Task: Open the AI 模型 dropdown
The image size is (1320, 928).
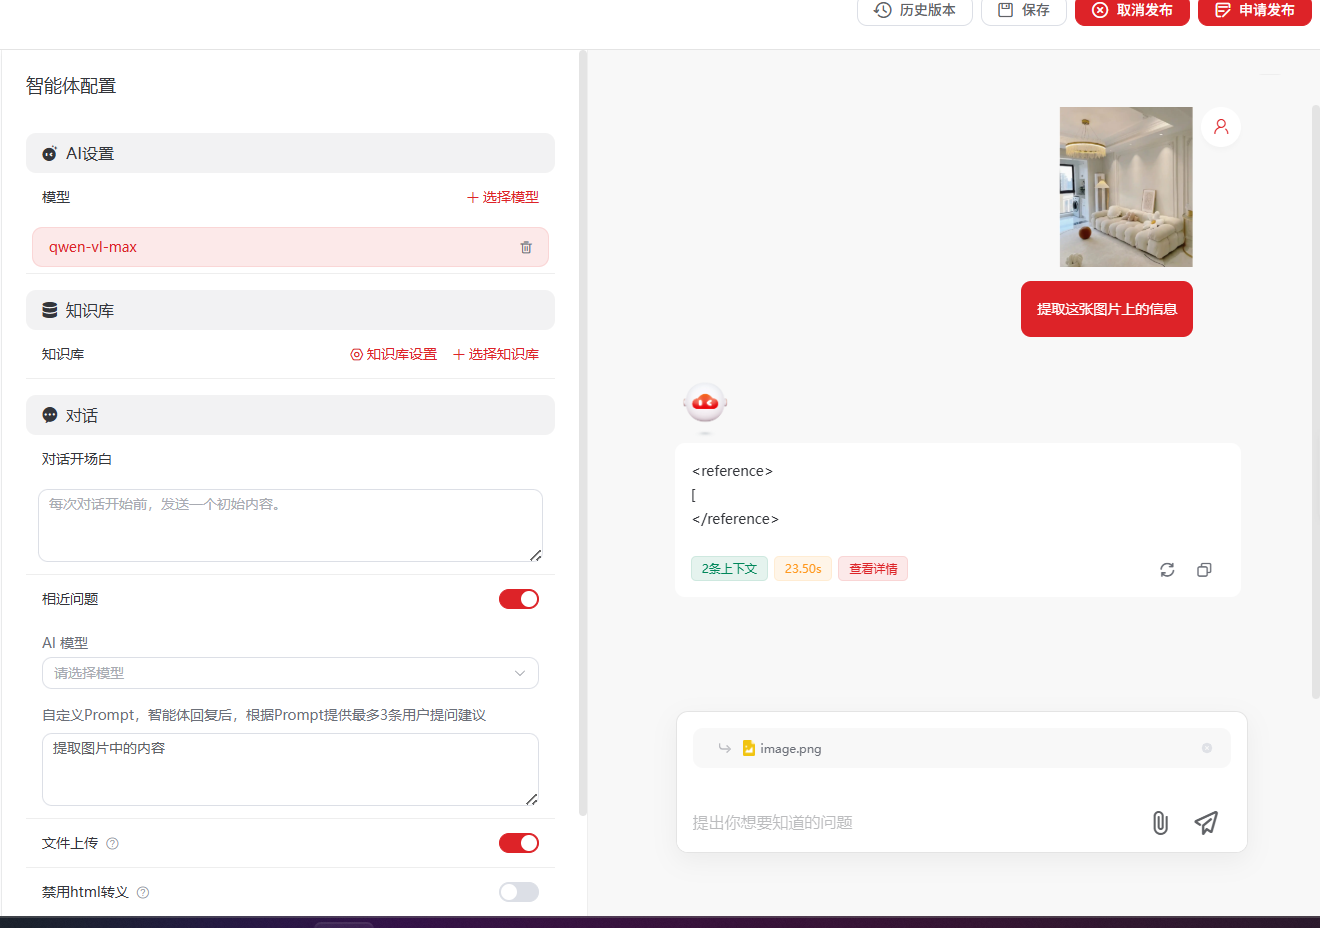Action: click(290, 673)
